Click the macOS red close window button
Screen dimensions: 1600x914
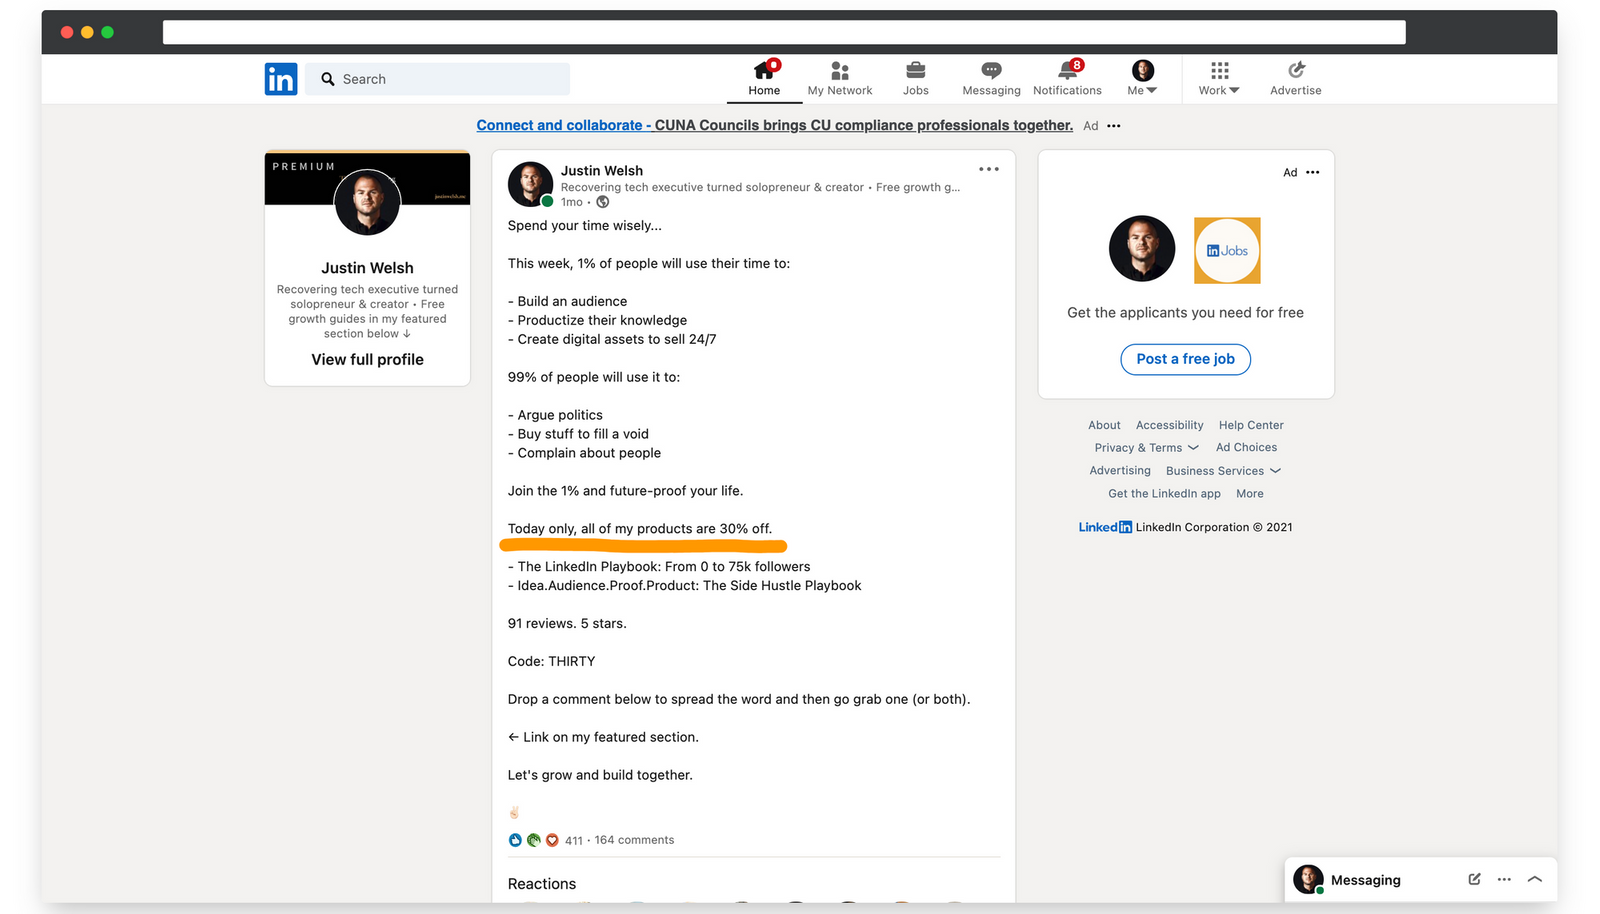click(67, 32)
